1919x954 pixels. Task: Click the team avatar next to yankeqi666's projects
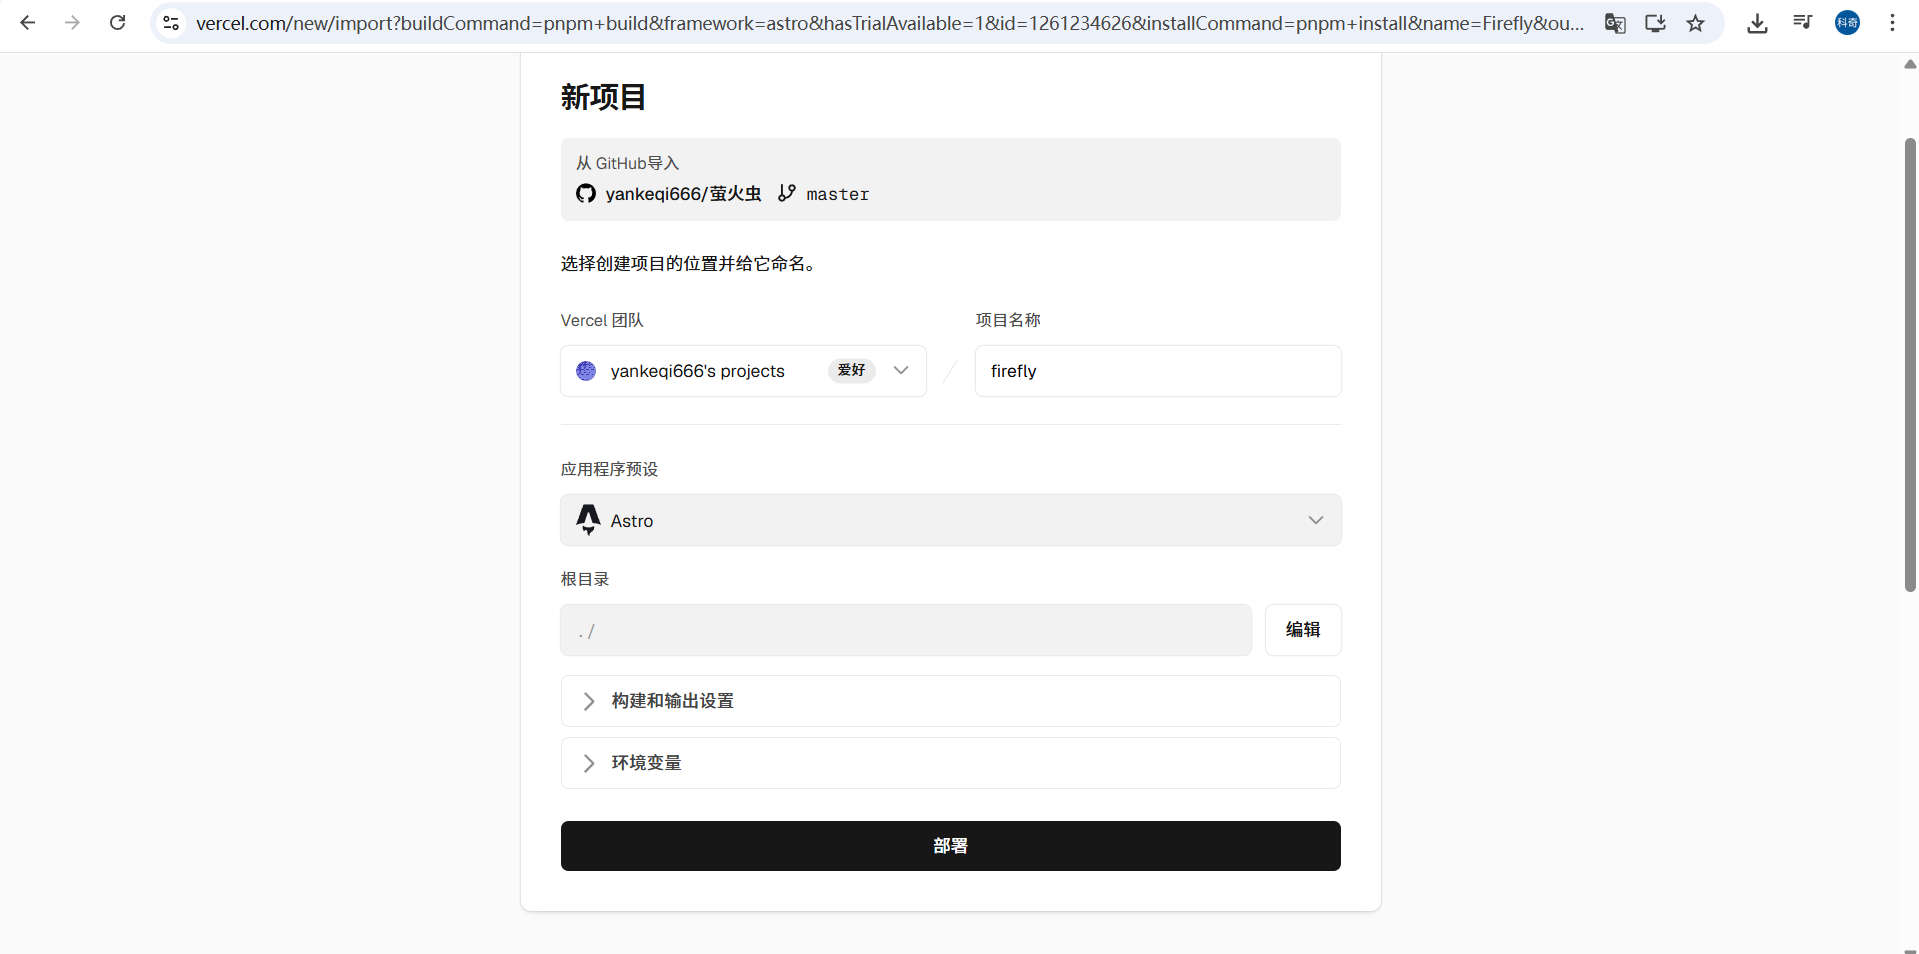[x=586, y=371]
